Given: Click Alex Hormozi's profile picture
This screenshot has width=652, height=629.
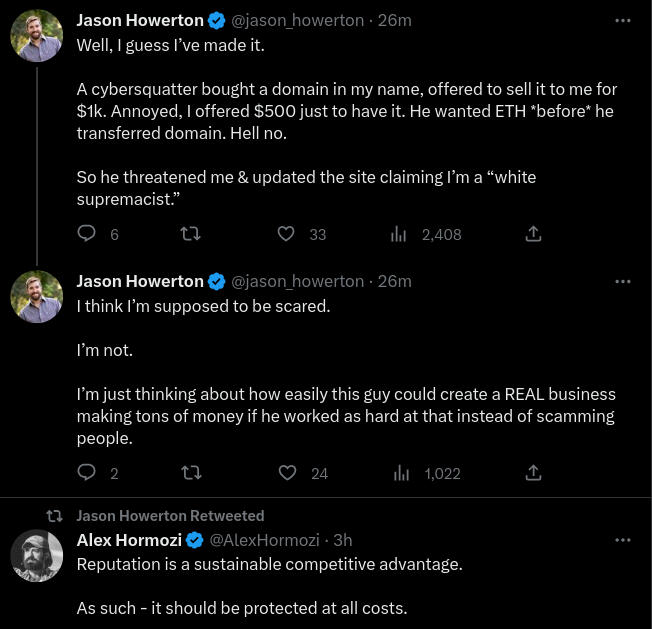Looking at the screenshot, I should click(x=37, y=556).
